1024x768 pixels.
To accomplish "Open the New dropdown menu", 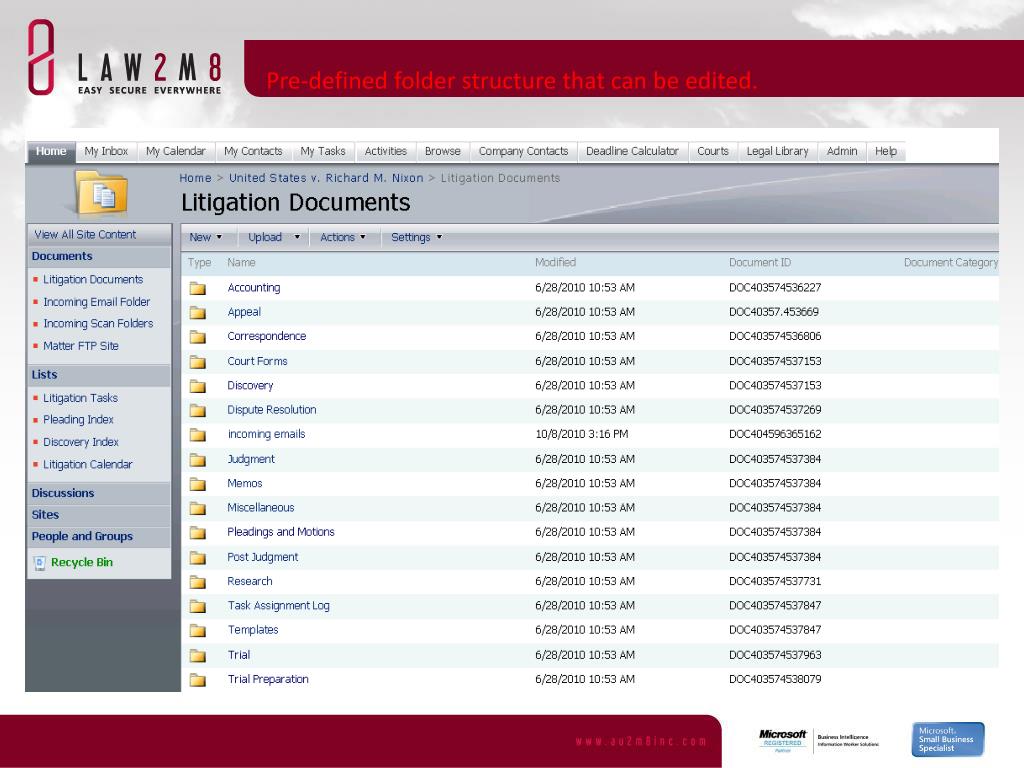I will point(206,238).
